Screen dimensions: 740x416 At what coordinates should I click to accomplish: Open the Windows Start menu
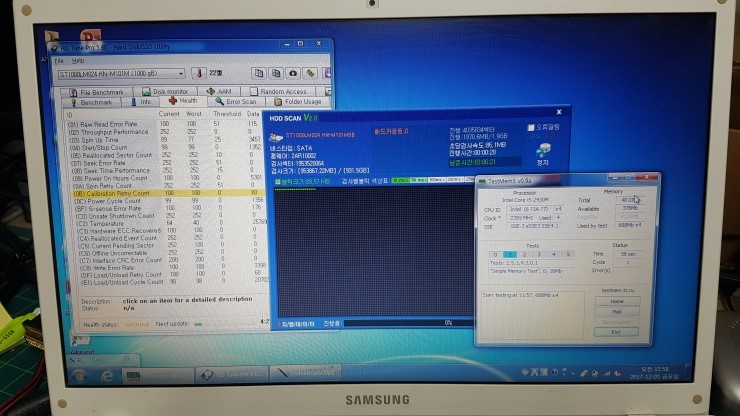[78, 376]
